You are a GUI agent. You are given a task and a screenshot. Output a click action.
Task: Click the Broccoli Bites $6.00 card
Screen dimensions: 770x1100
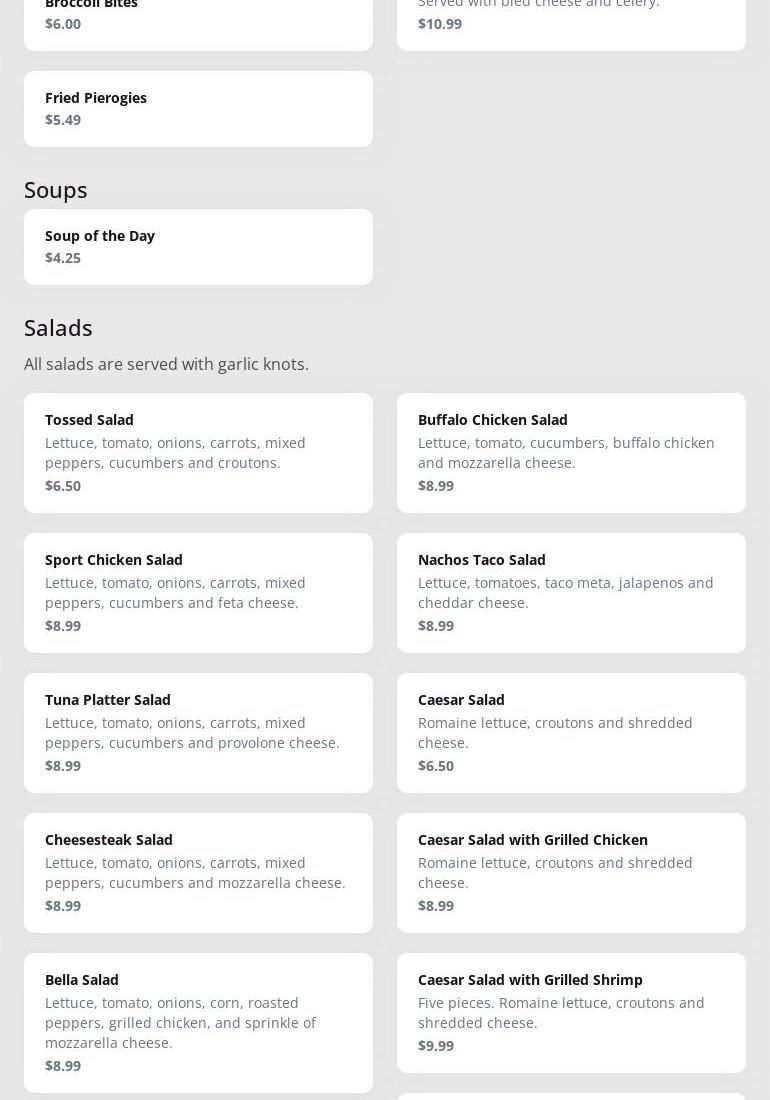[198, 20]
